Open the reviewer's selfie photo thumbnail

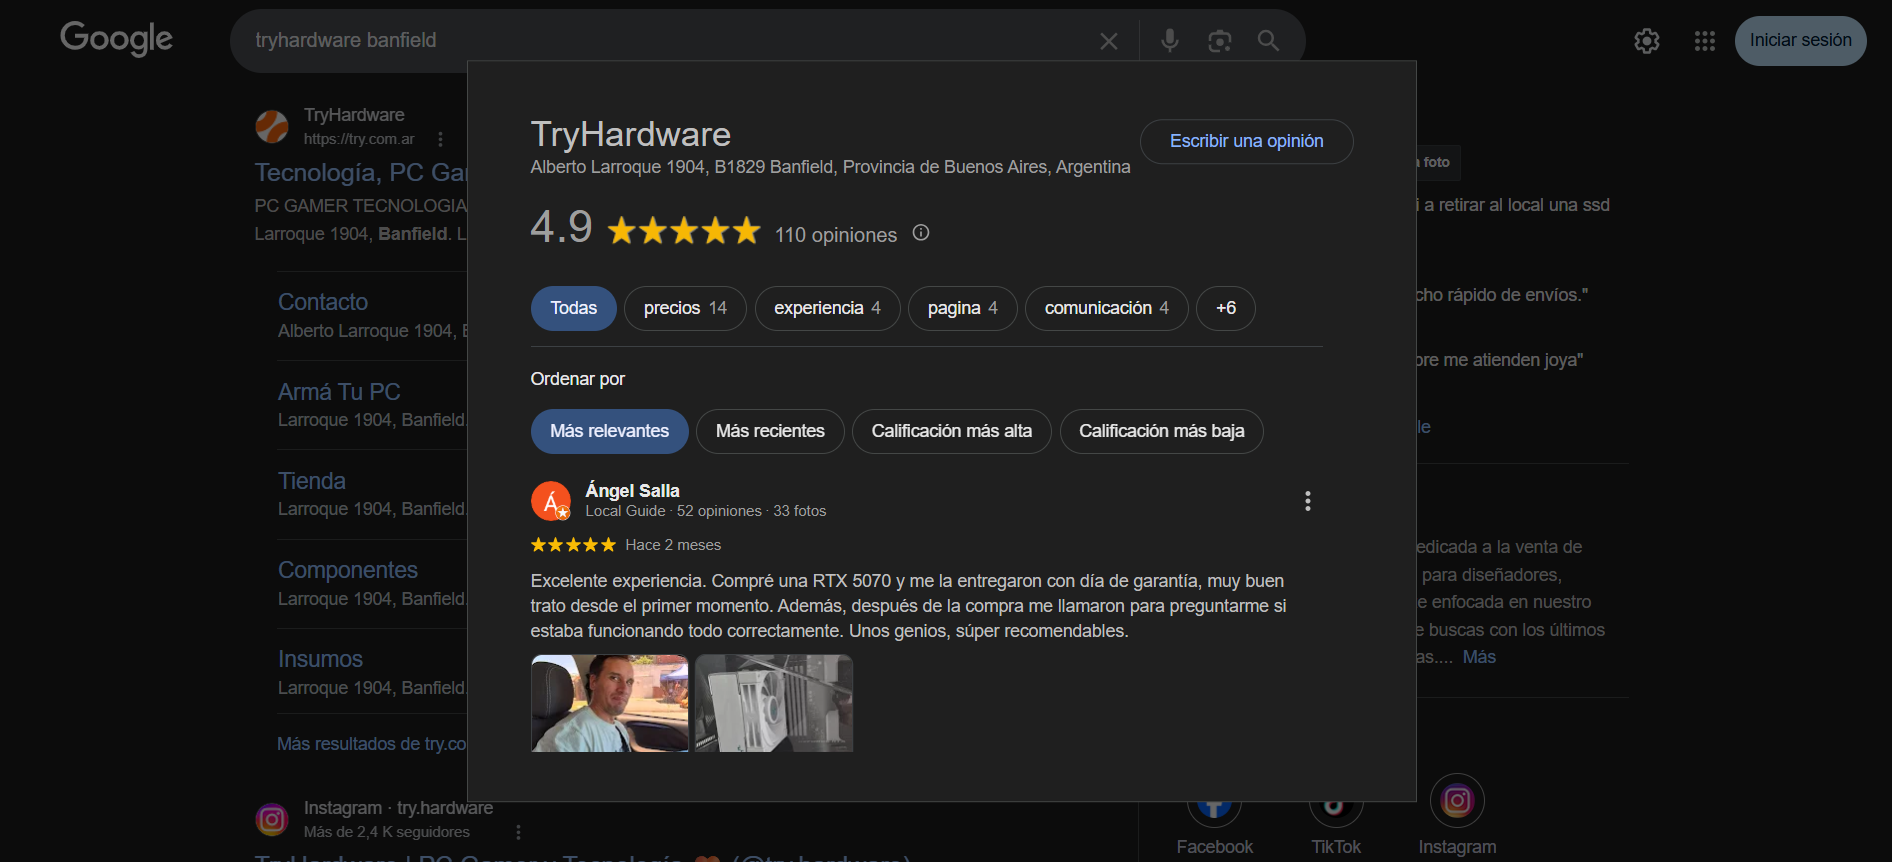(x=609, y=703)
